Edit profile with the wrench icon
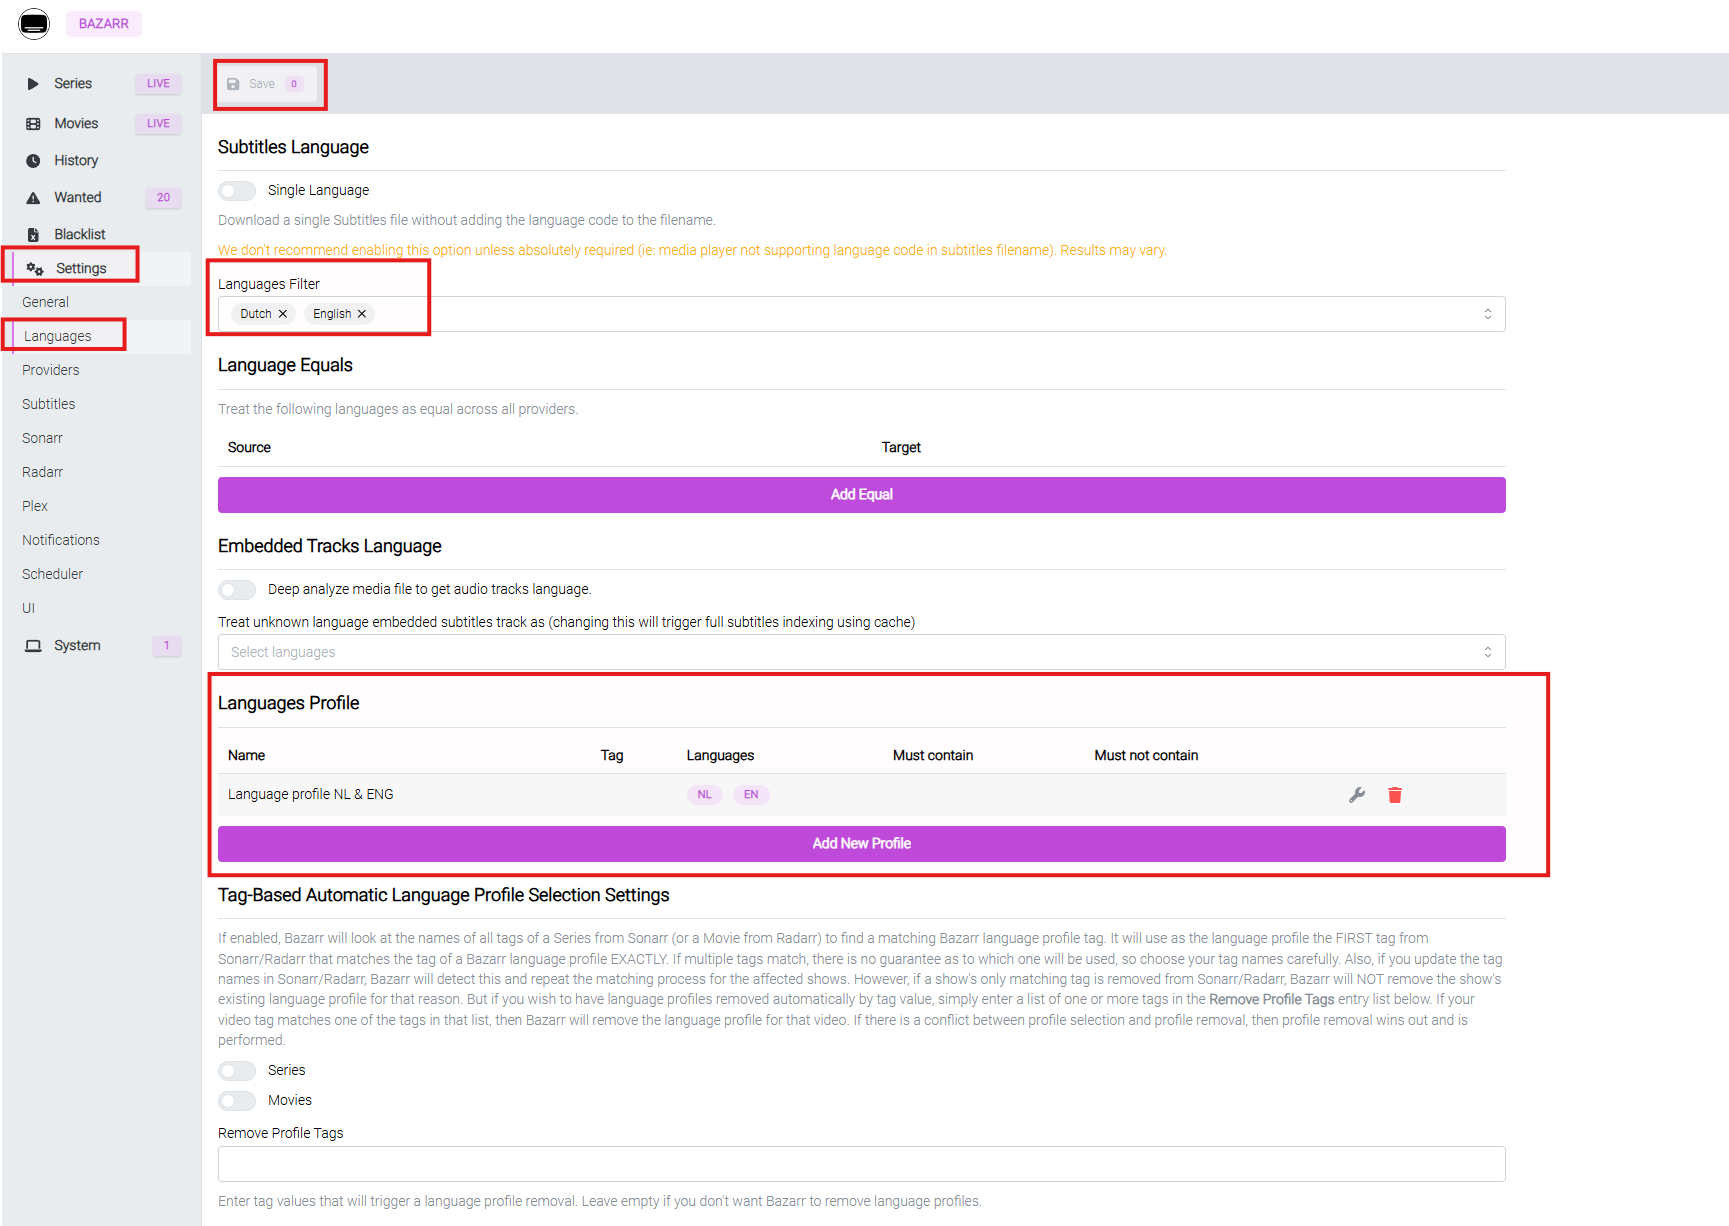This screenshot has height=1226, width=1729. (x=1356, y=795)
